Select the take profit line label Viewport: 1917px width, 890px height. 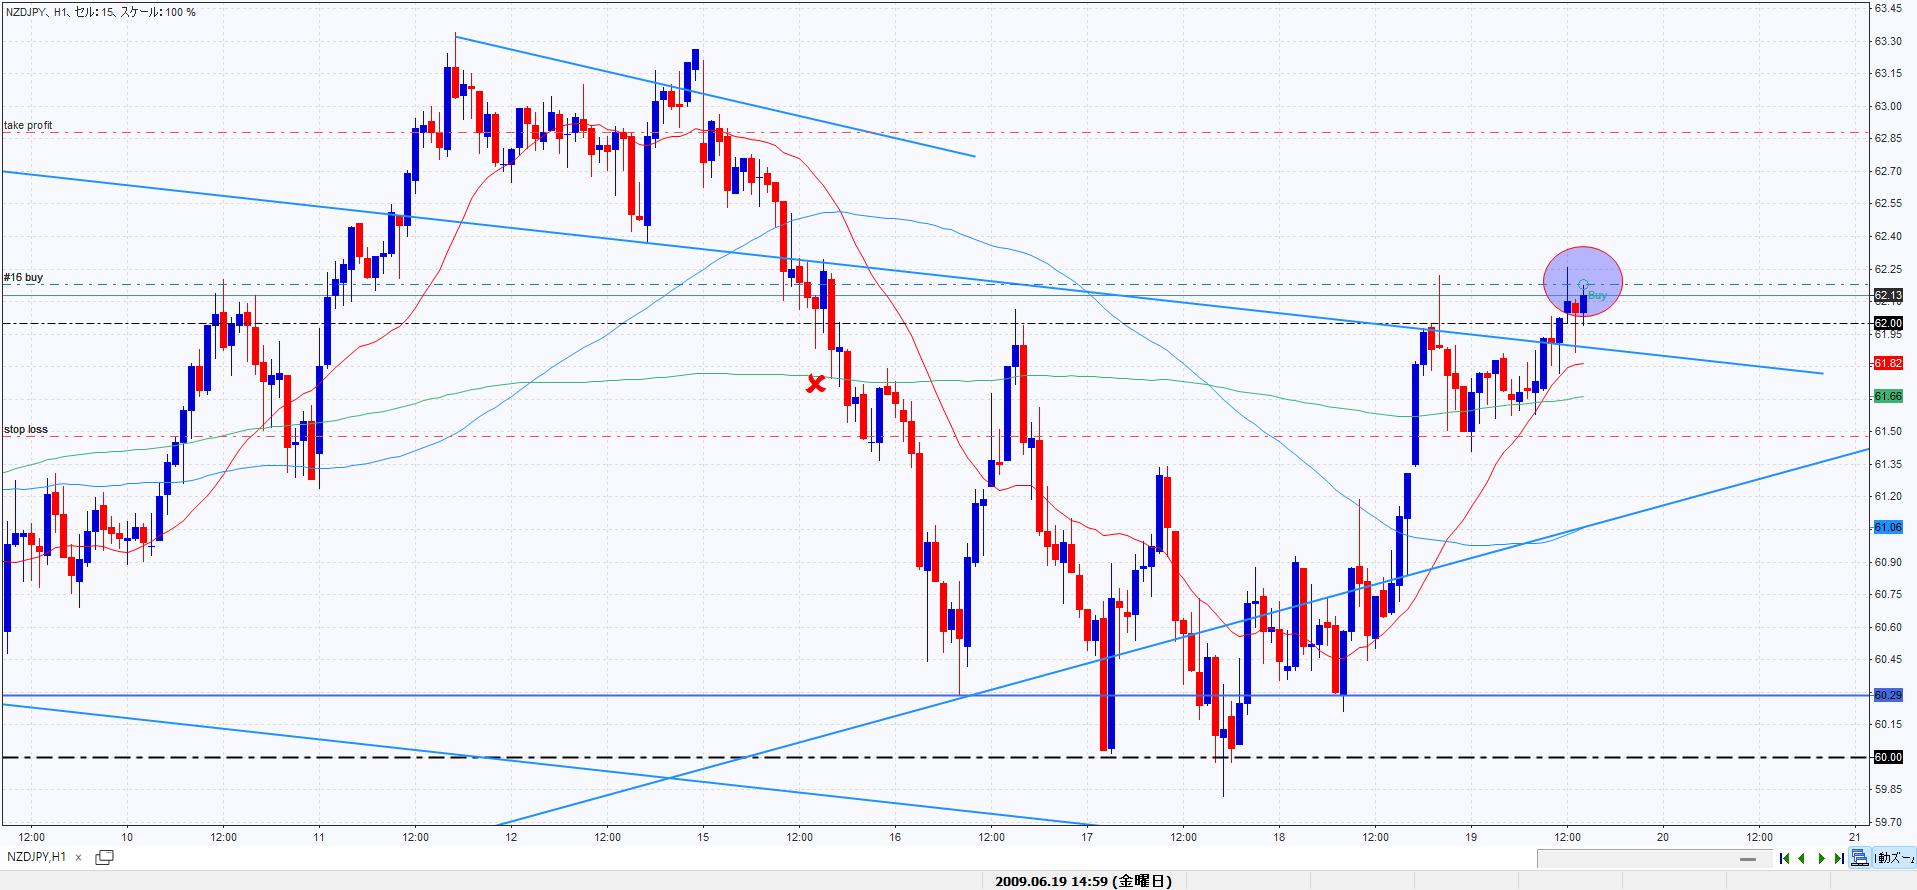(28, 125)
